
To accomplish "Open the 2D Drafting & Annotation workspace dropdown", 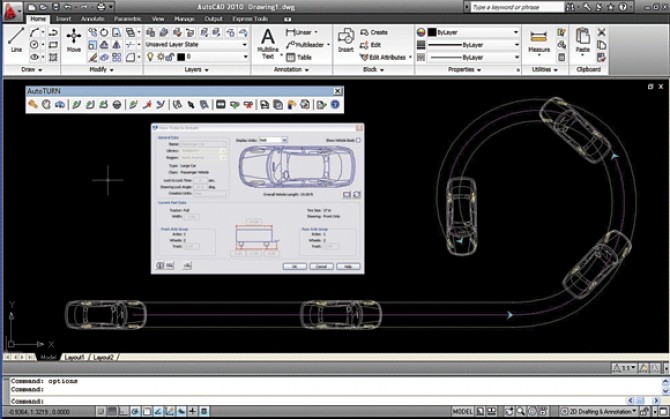I will [x=599, y=411].
